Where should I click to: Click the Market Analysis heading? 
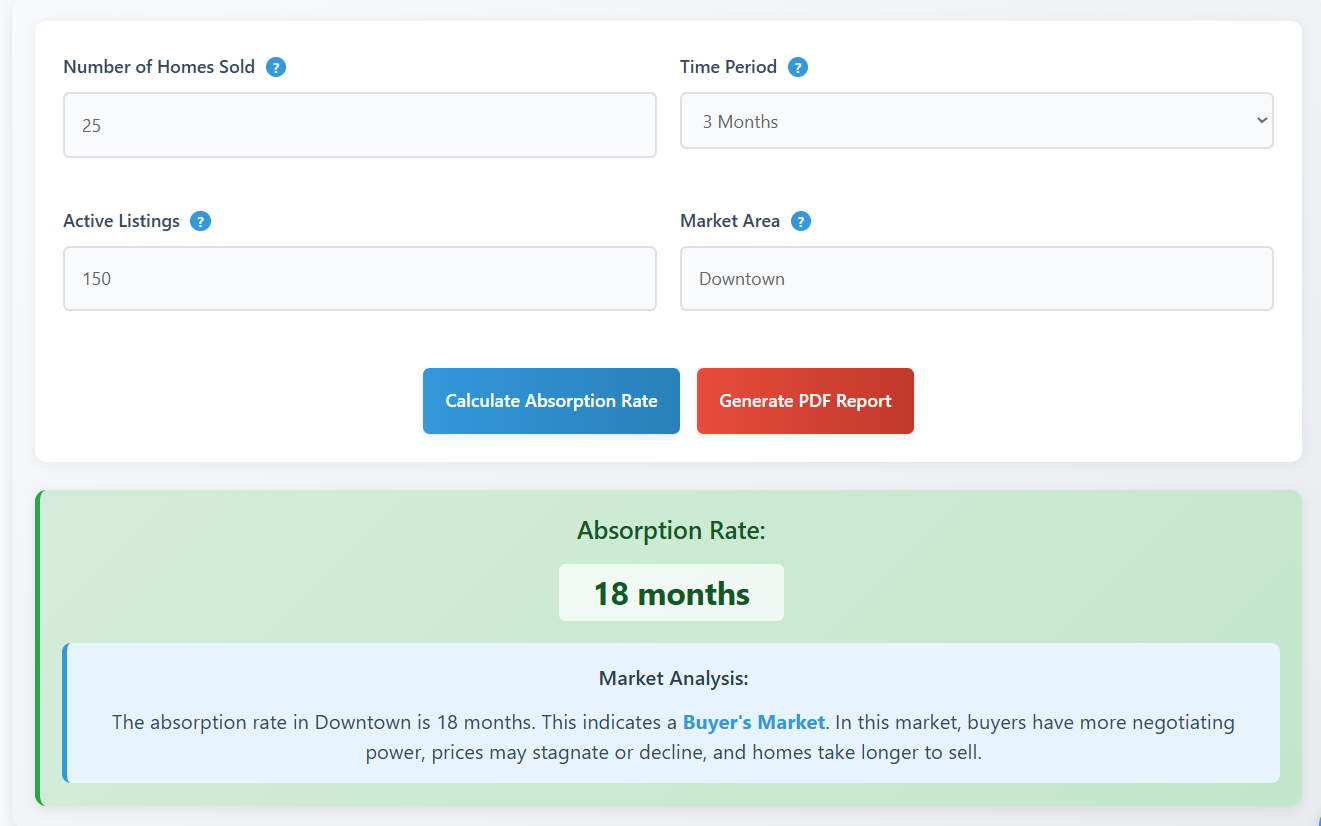(x=673, y=678)
